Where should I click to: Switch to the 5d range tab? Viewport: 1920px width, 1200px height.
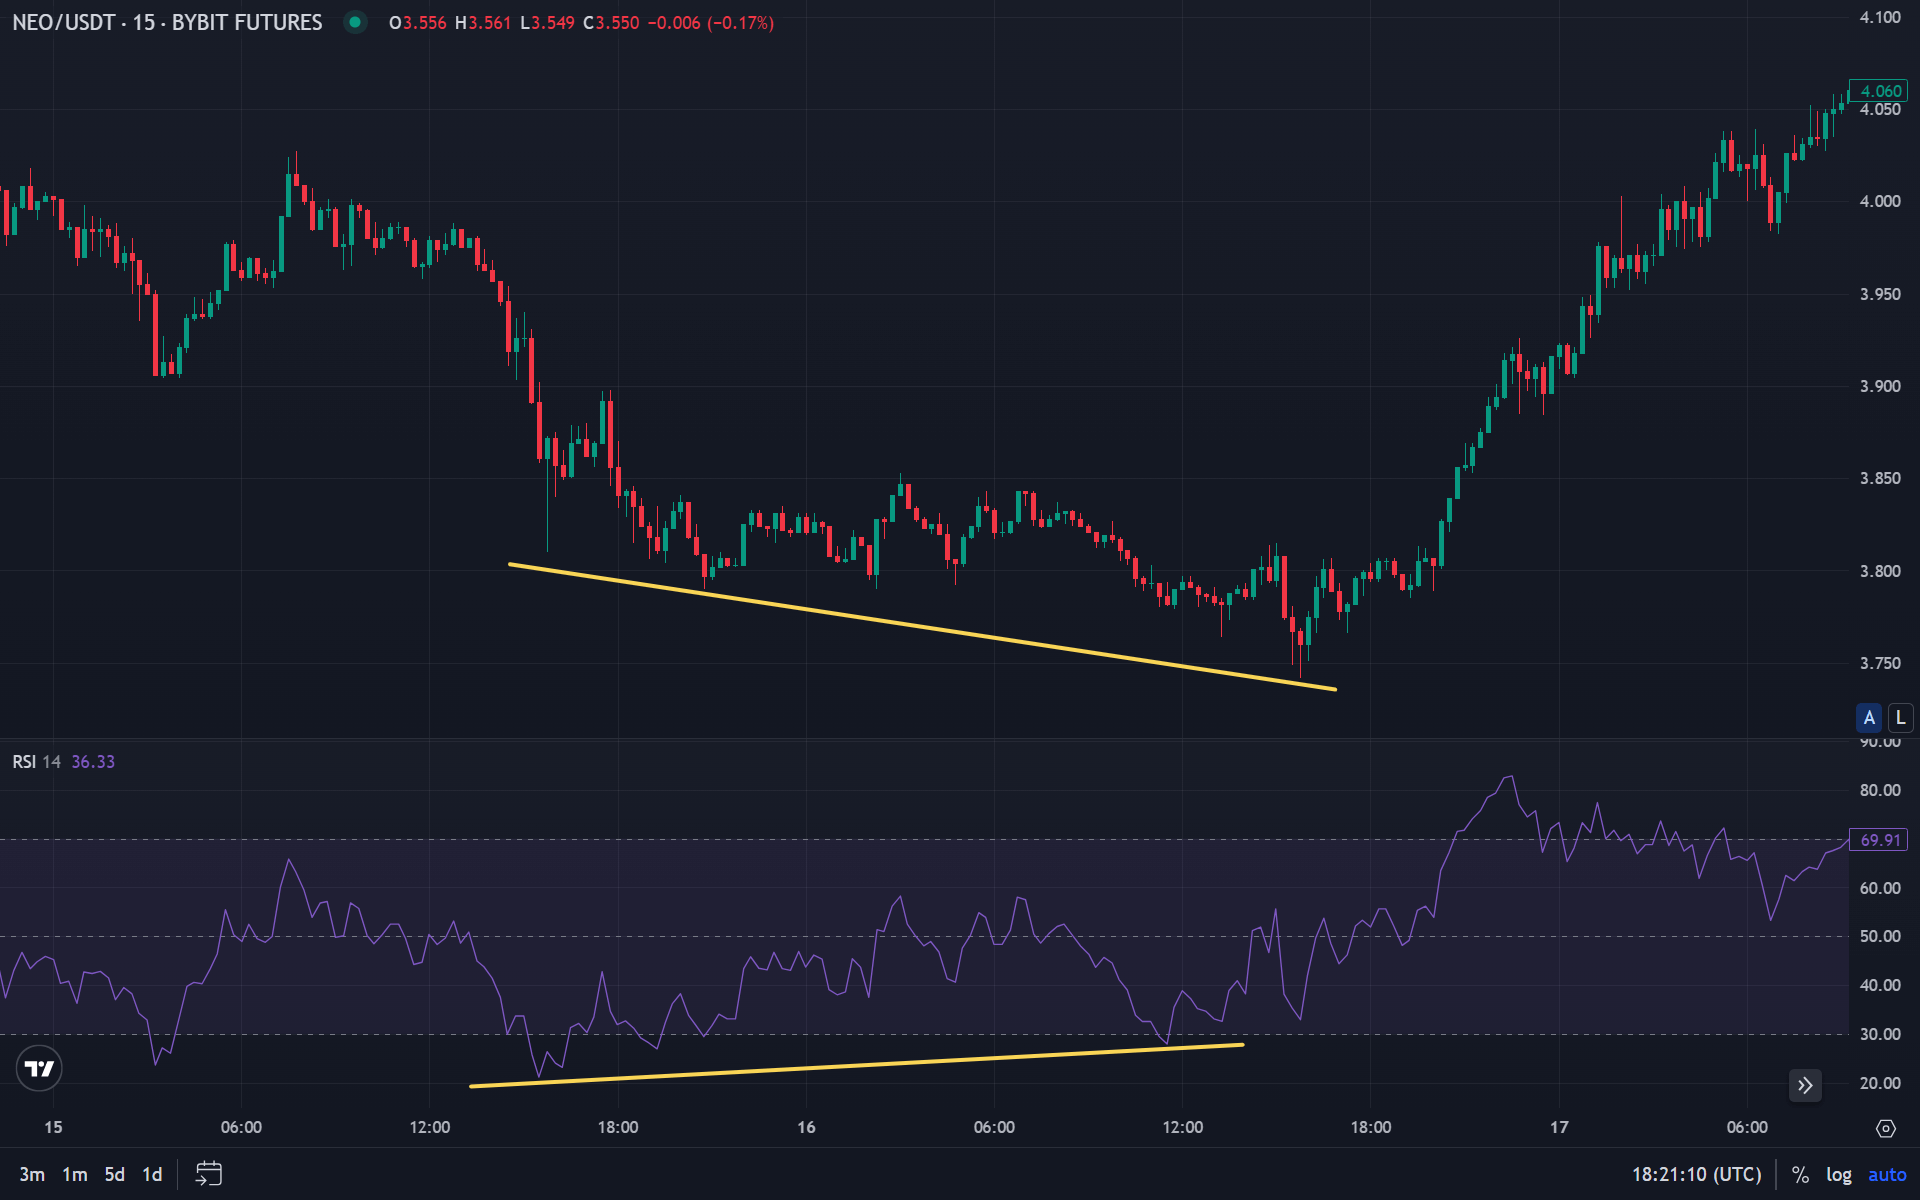[x=113, y=1174]
